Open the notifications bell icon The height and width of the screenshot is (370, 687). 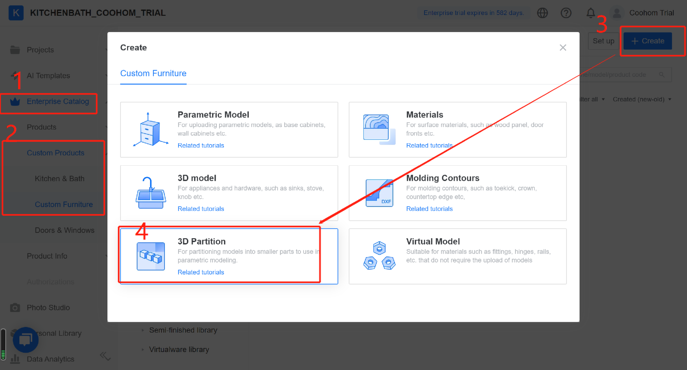(591, 13)
